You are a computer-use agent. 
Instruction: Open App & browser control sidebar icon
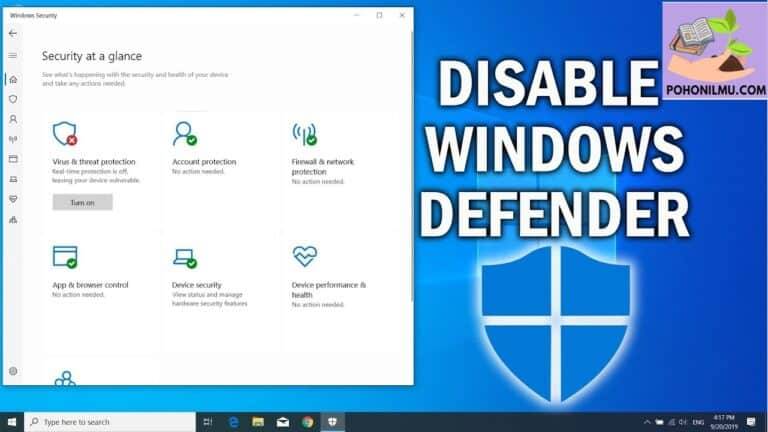(x=13, y=159)
